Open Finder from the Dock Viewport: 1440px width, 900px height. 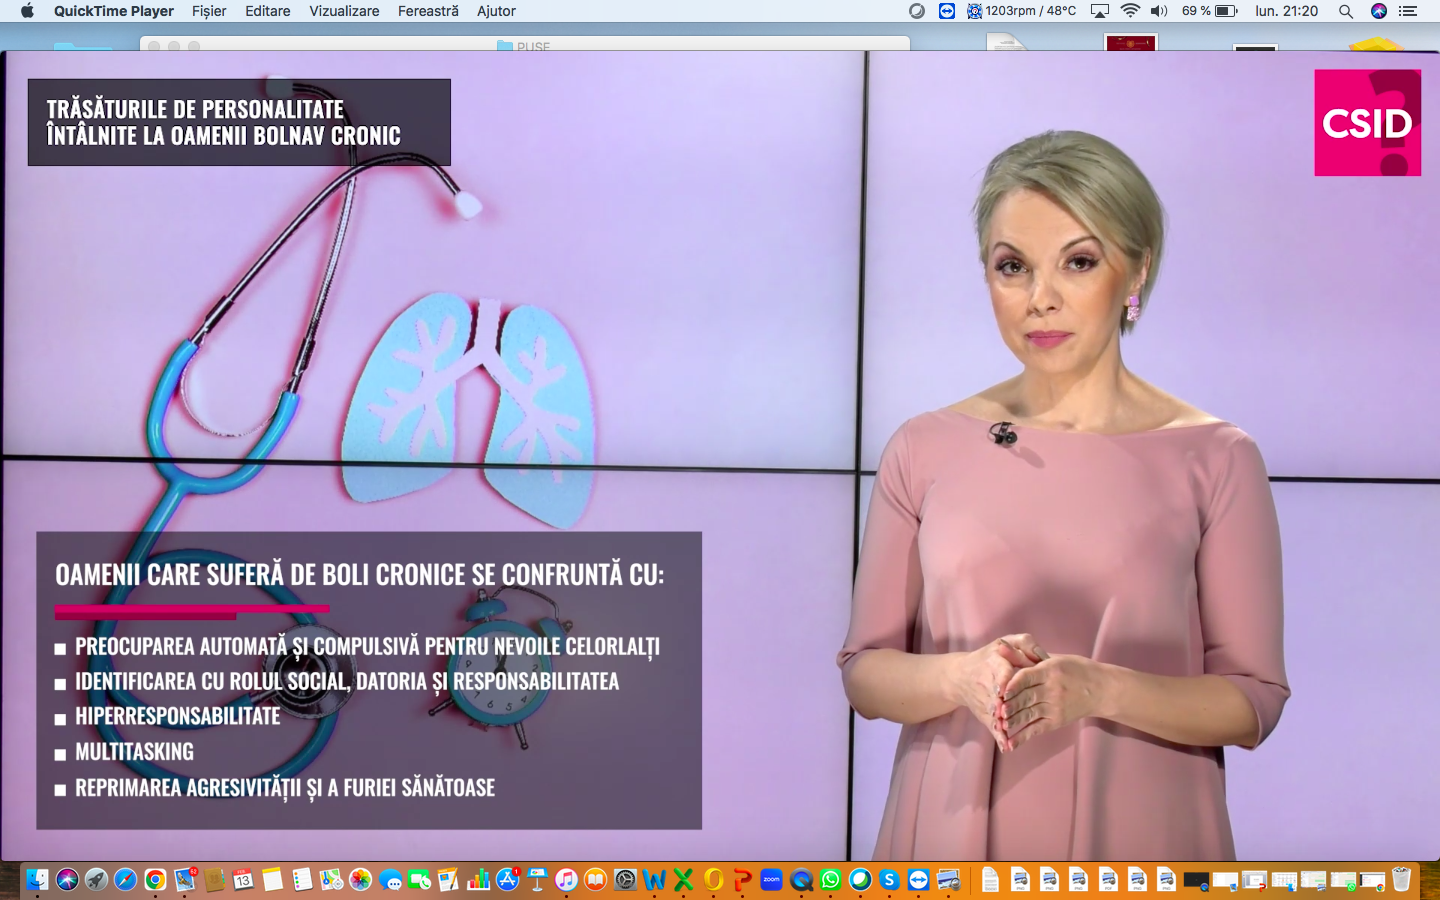pyautogui.click(x=37, y=880)
